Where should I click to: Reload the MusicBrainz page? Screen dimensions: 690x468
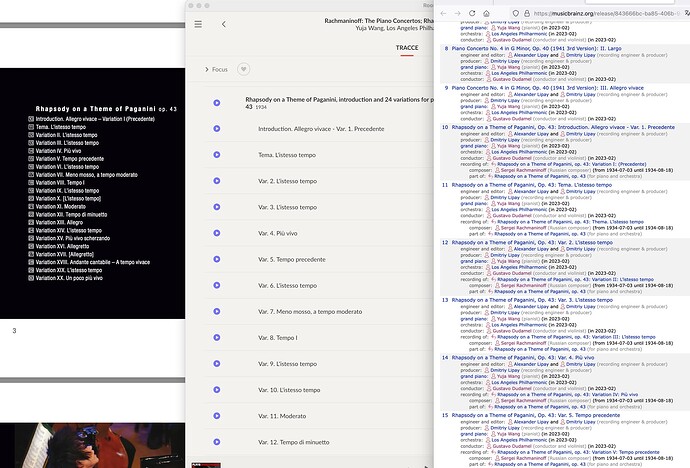click(472, 13)
